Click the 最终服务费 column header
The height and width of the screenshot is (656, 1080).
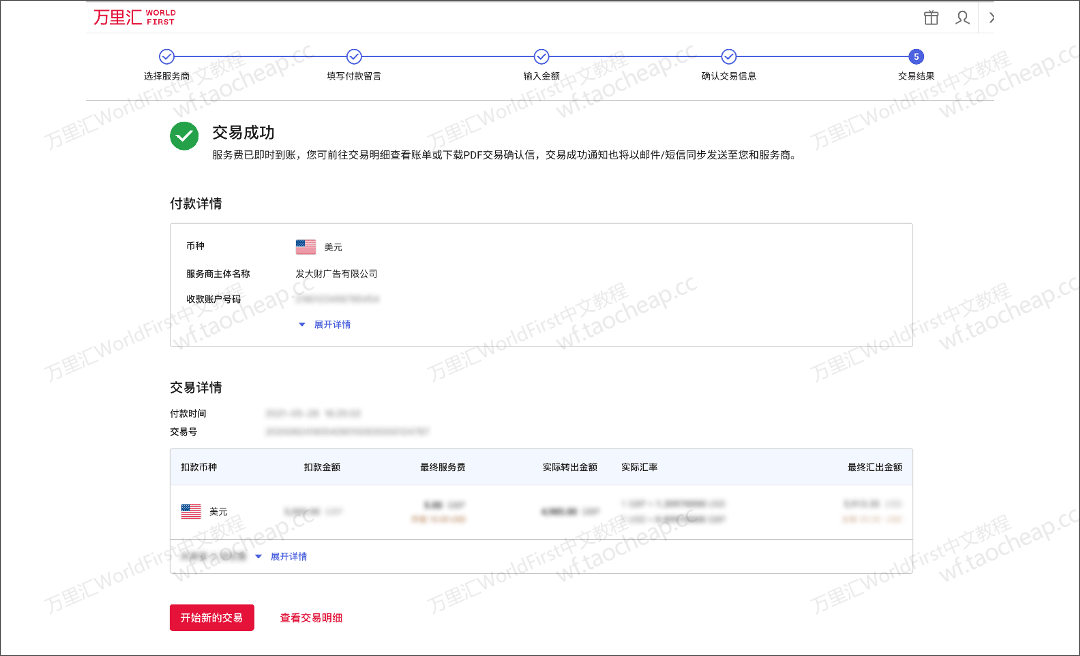[442, 467]
